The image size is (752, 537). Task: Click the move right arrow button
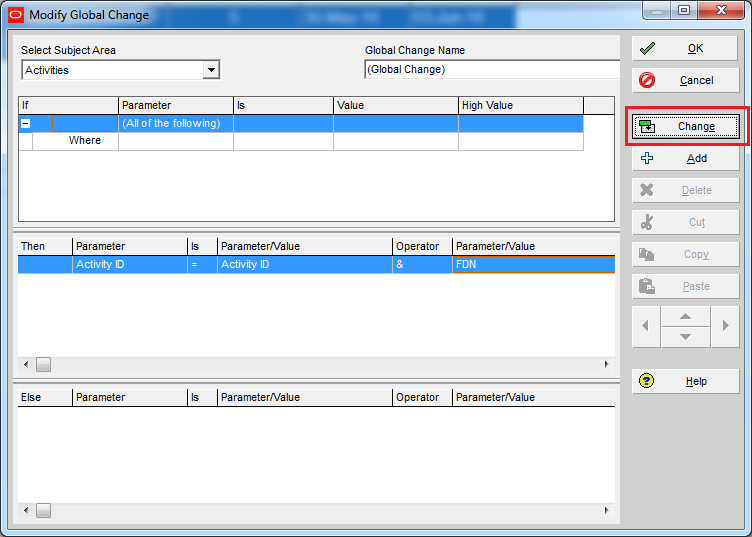click(725, 326)
